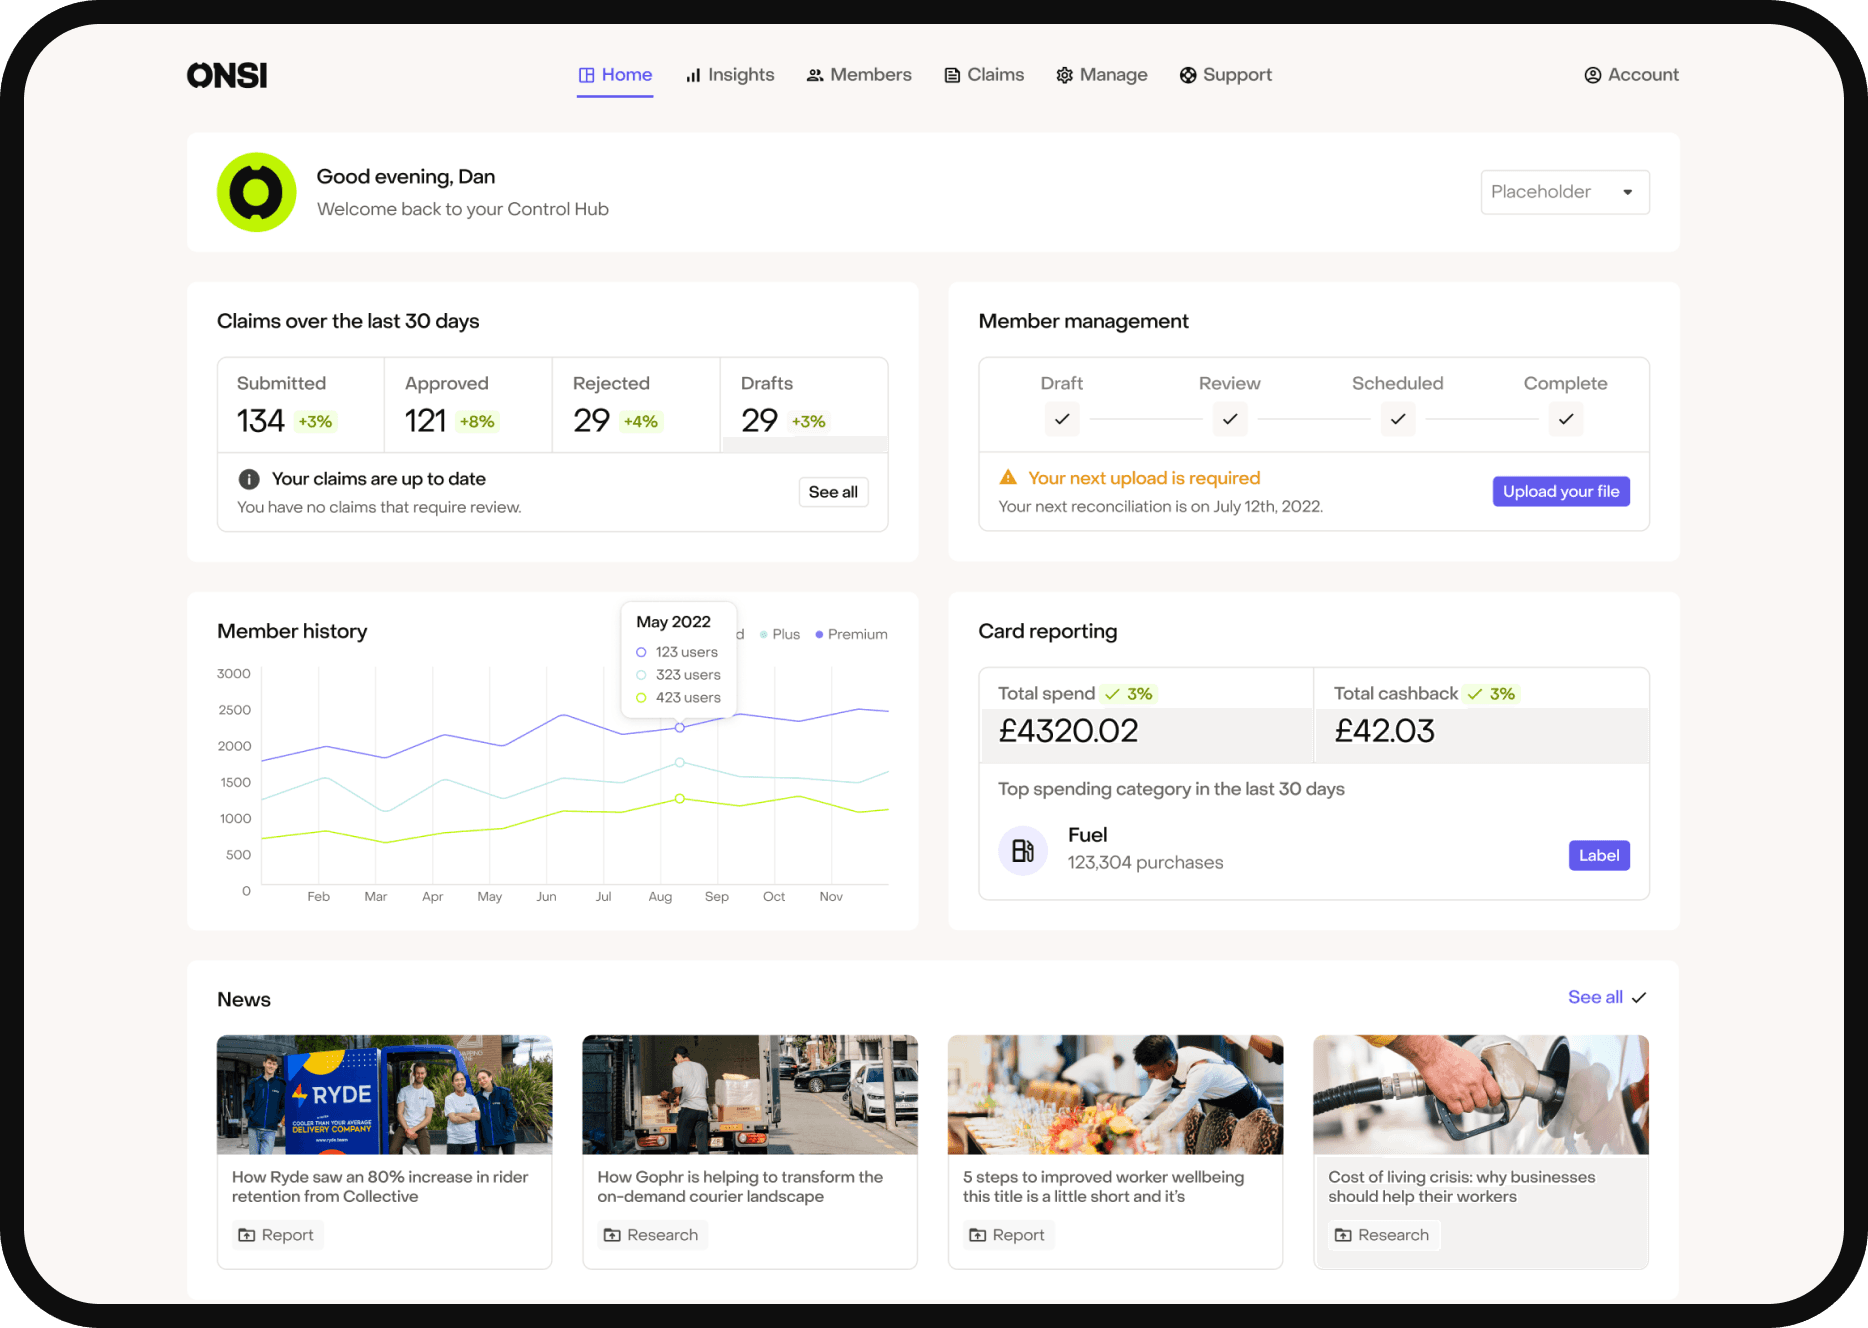The width and height of the screenshot is (1868, 1328).
Task: Click the green line's May 2022 data point
Action: click(680, 798)
